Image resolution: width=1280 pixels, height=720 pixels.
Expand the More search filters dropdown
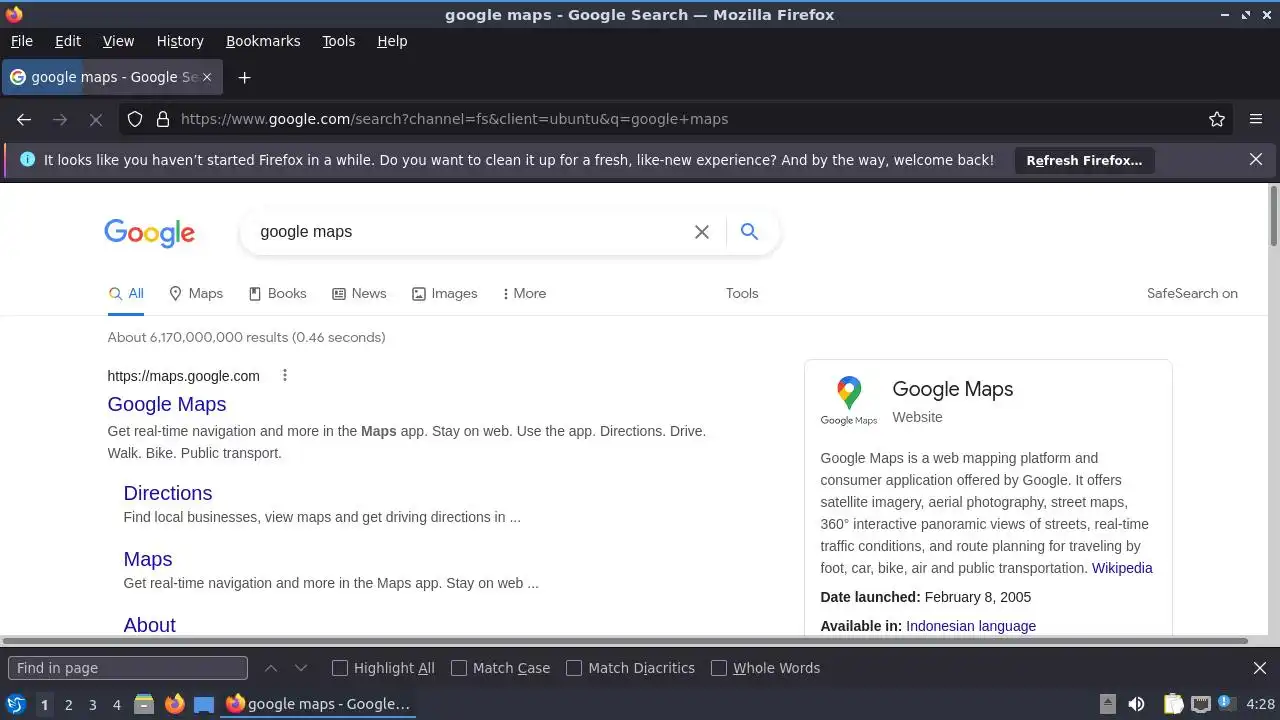524,293
